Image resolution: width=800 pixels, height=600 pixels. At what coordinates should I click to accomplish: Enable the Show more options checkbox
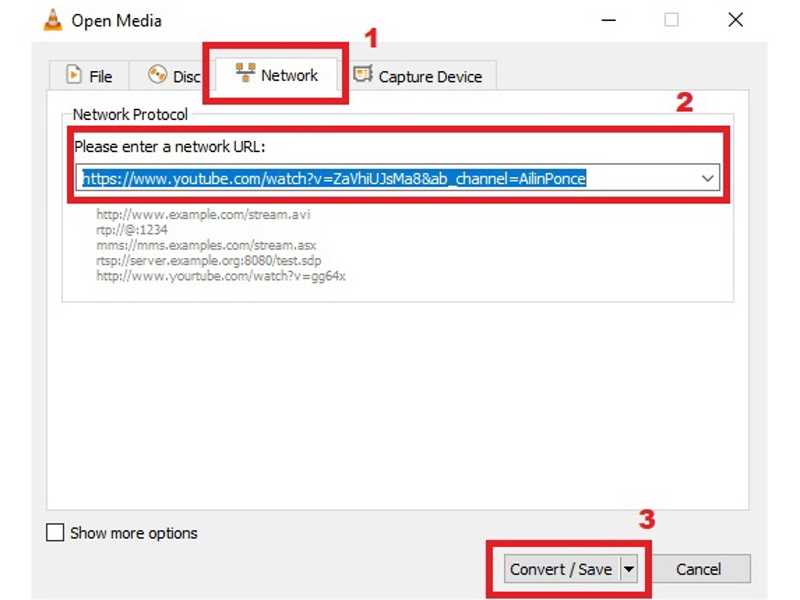pos(55,533)
